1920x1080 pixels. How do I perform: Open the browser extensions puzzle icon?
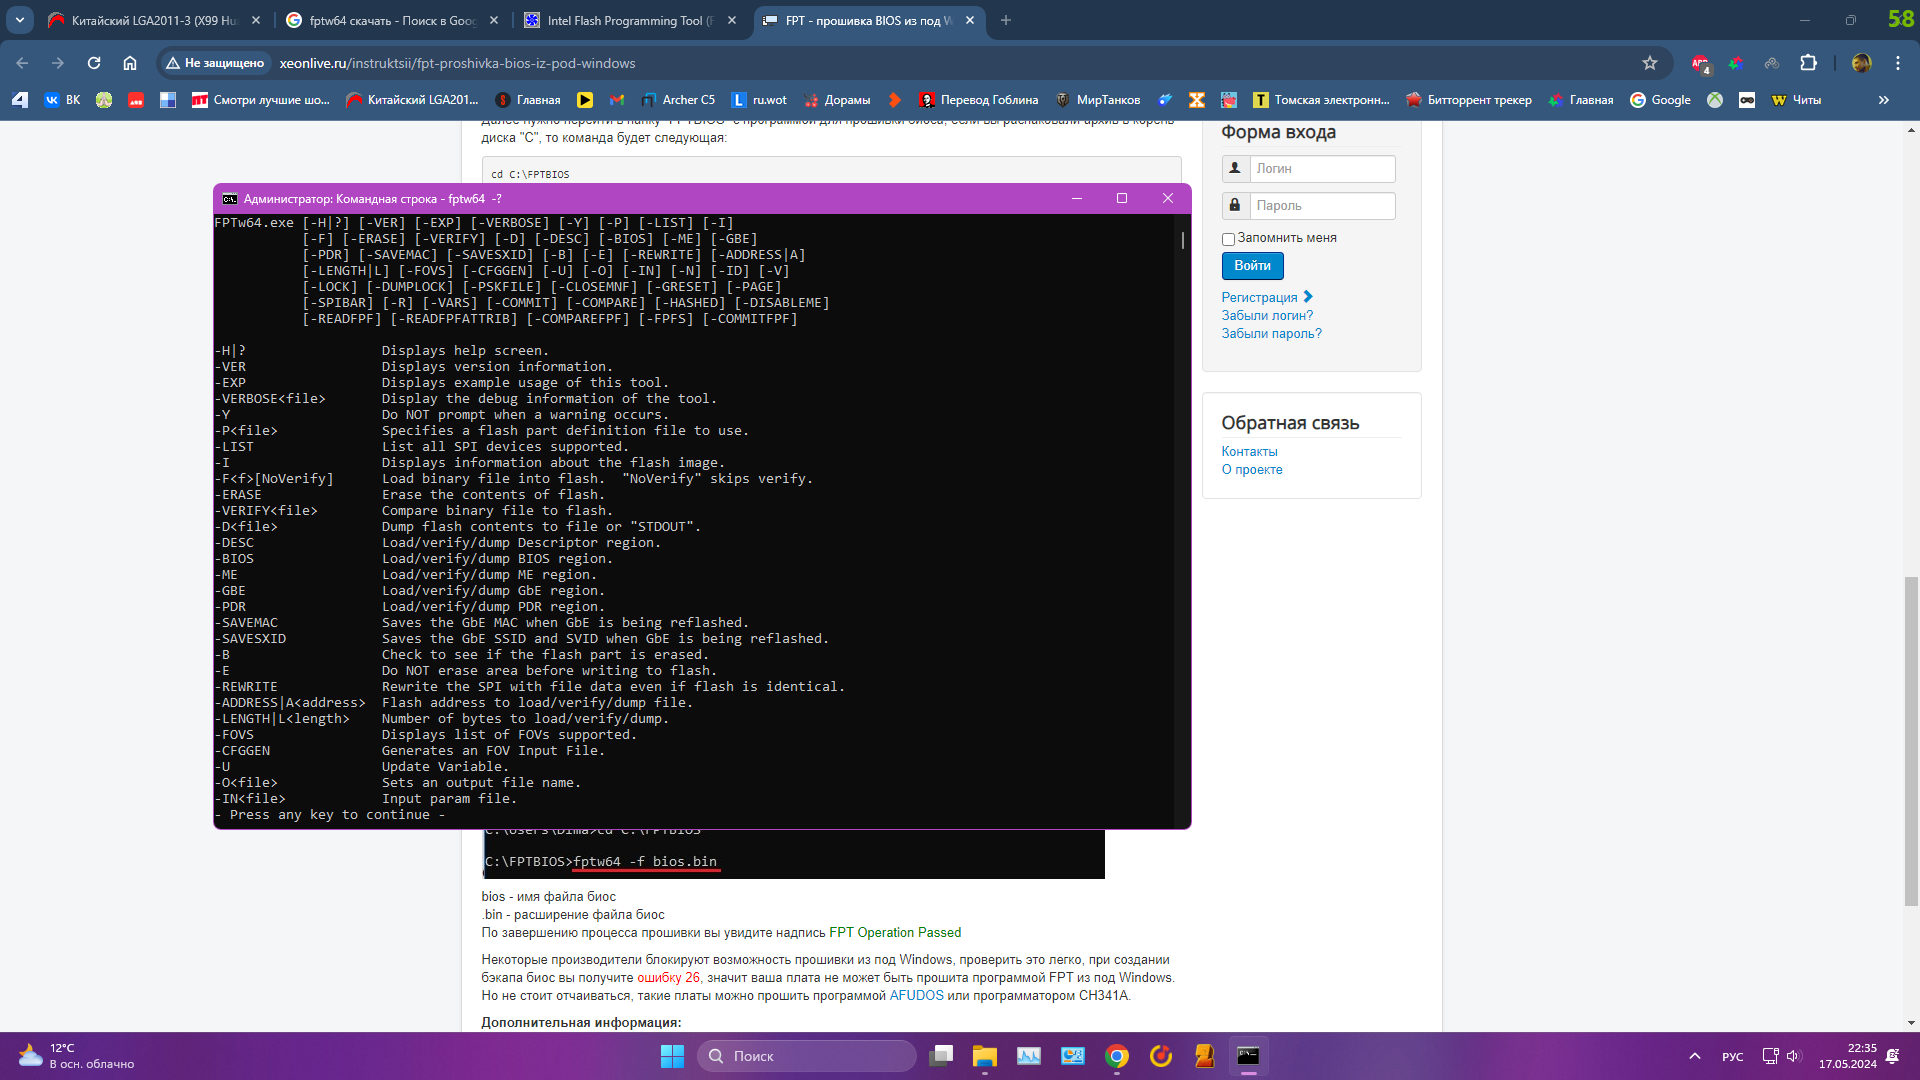pos(1808,63)
